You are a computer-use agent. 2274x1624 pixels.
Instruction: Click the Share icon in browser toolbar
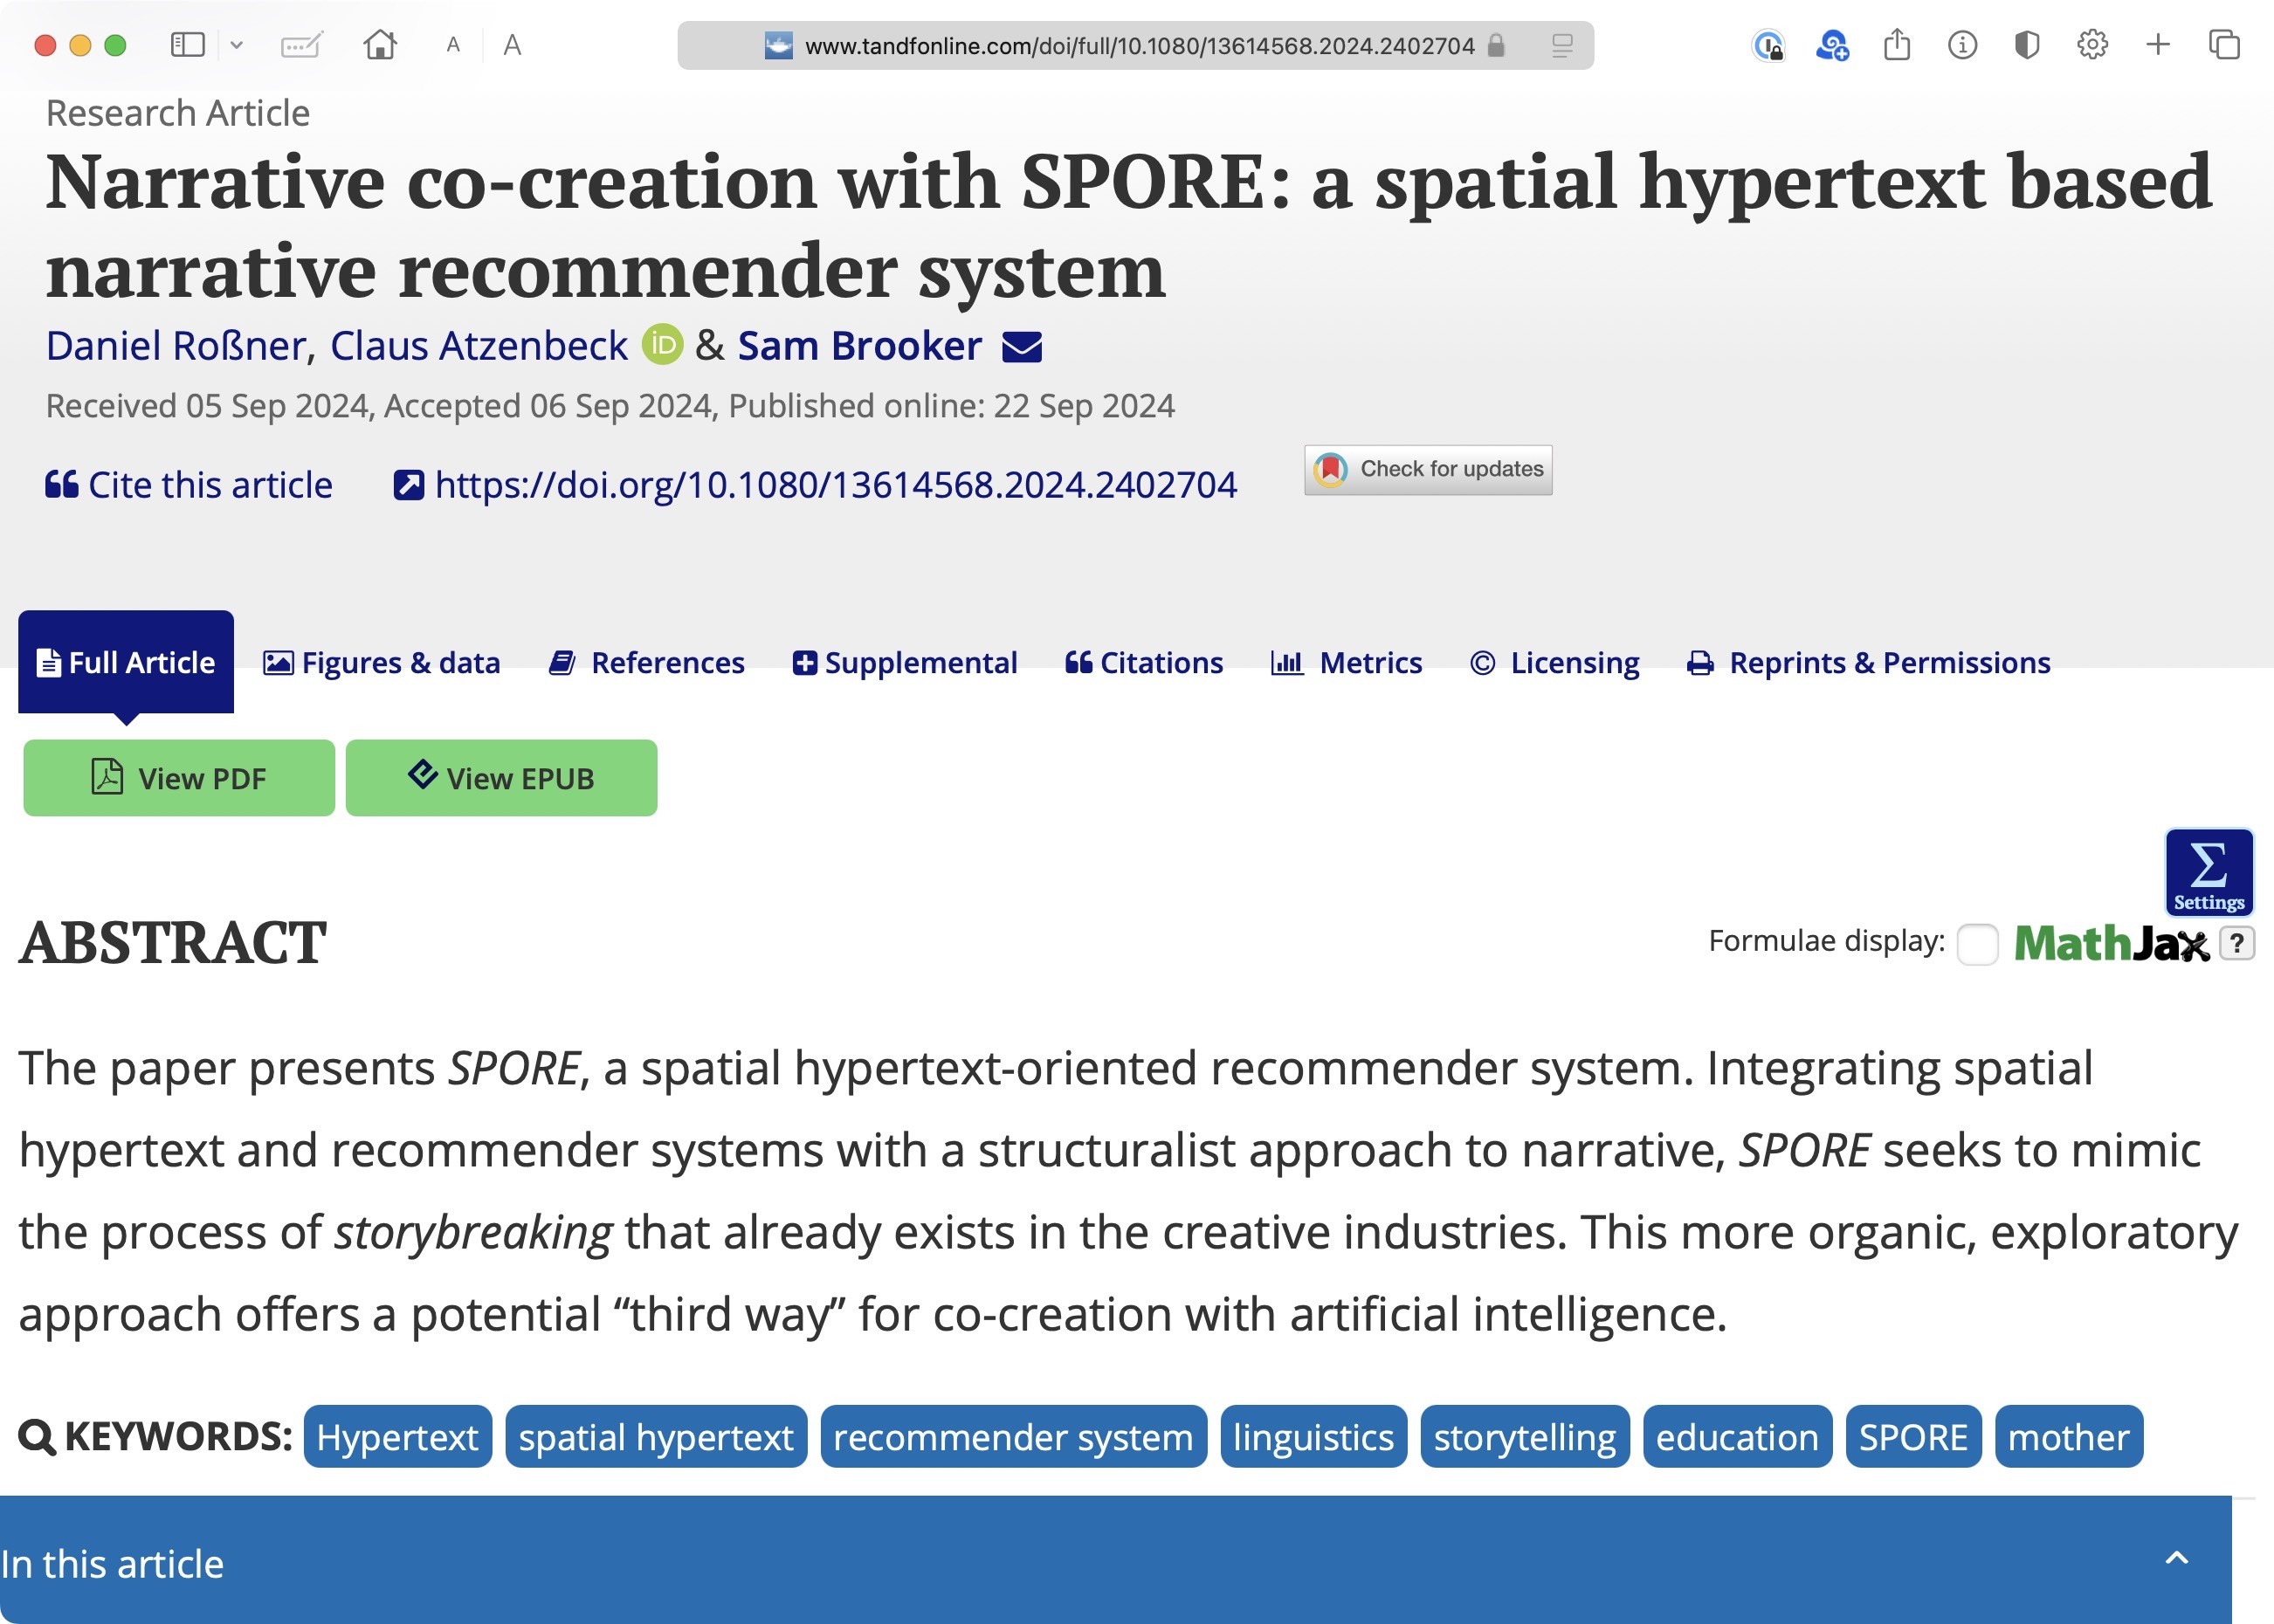point(1896,45)
